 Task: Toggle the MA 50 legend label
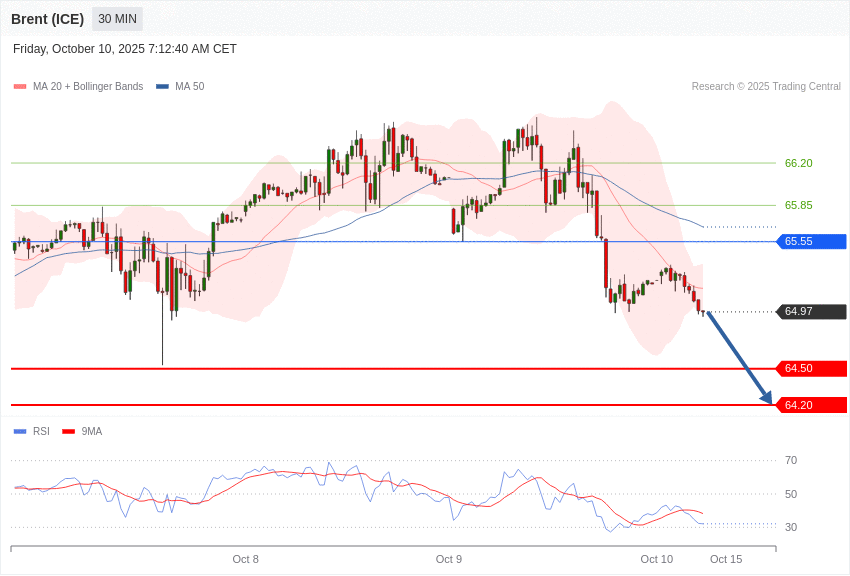189,87
